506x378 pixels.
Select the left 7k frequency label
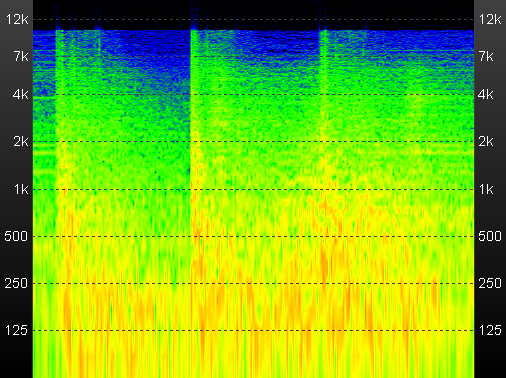[x=21, y=56]
